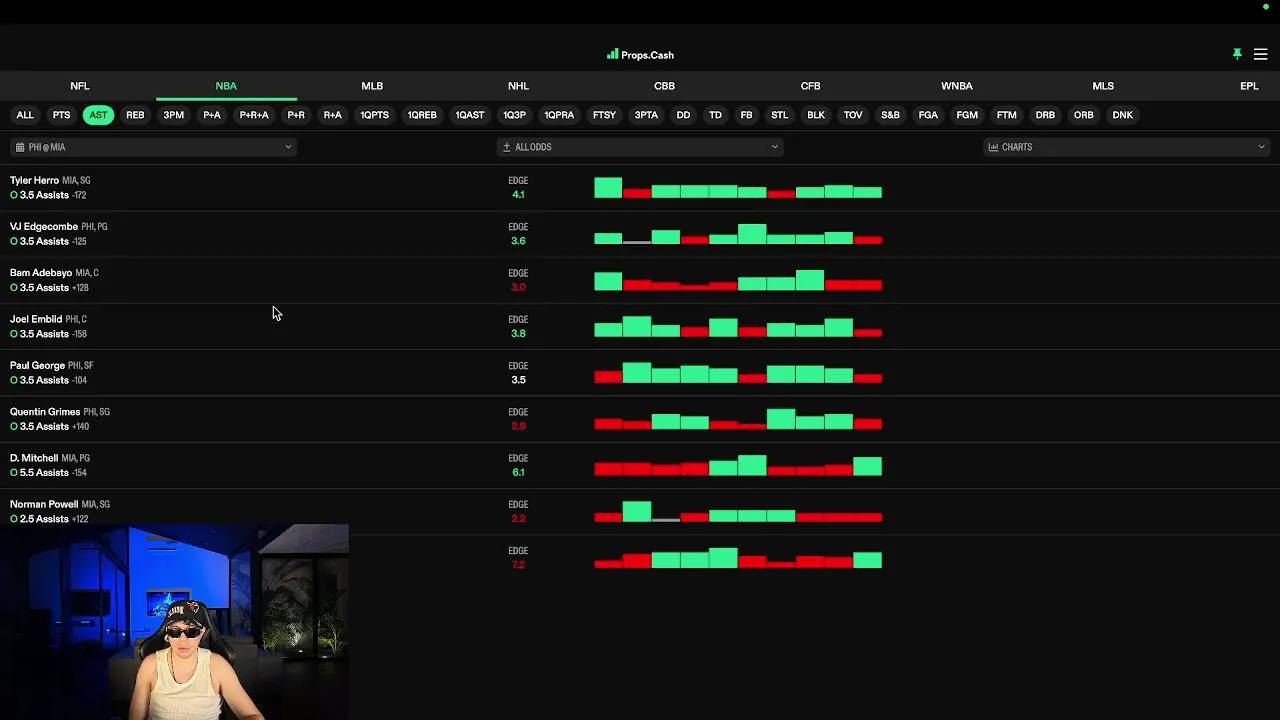The height and width of the screenshot is (720, 1280).
Task: Click the over circle icon beside Joel Embiid's line
Action: pos(14,334)
